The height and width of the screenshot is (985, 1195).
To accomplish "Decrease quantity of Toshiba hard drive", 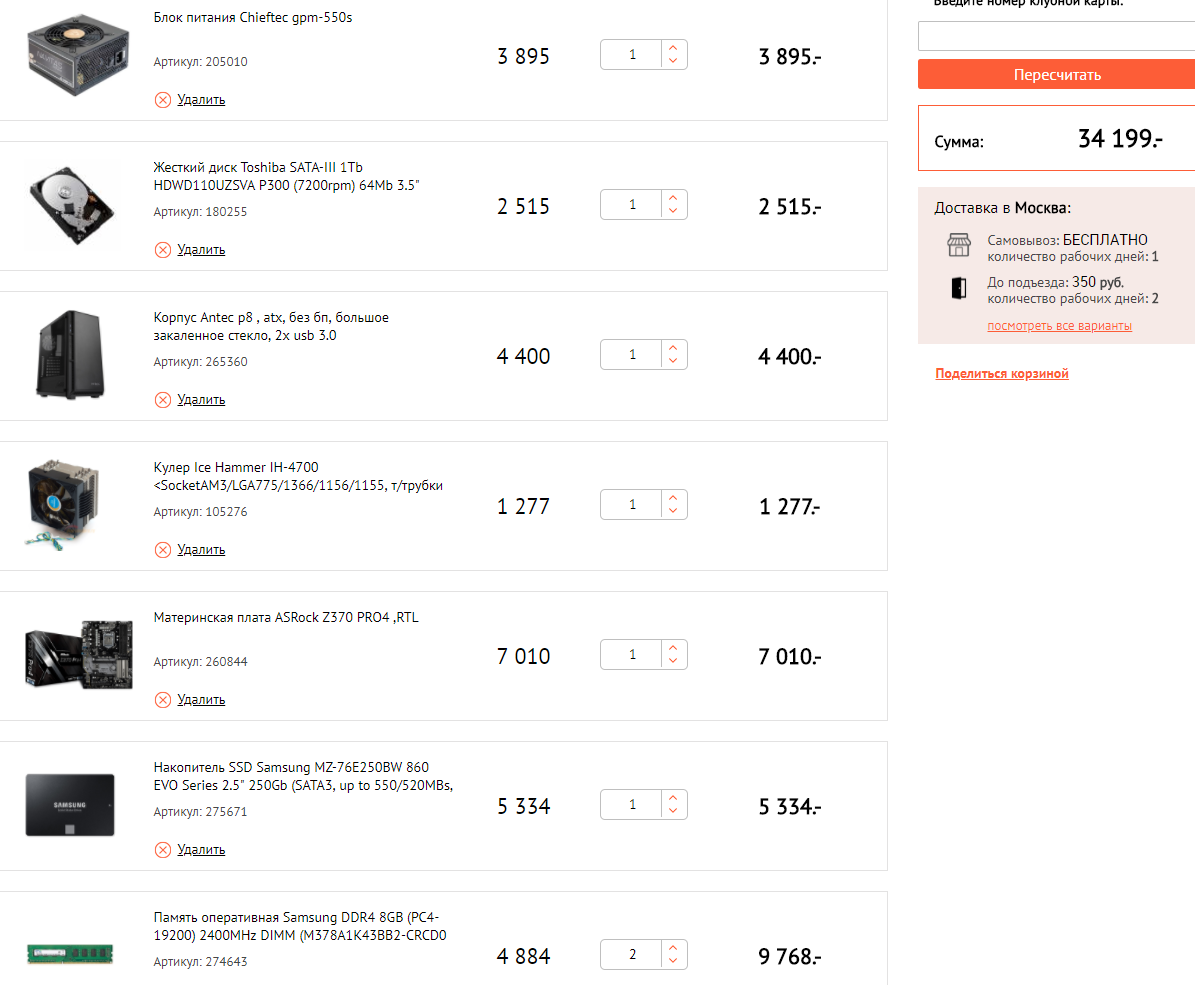I will 673,211.
